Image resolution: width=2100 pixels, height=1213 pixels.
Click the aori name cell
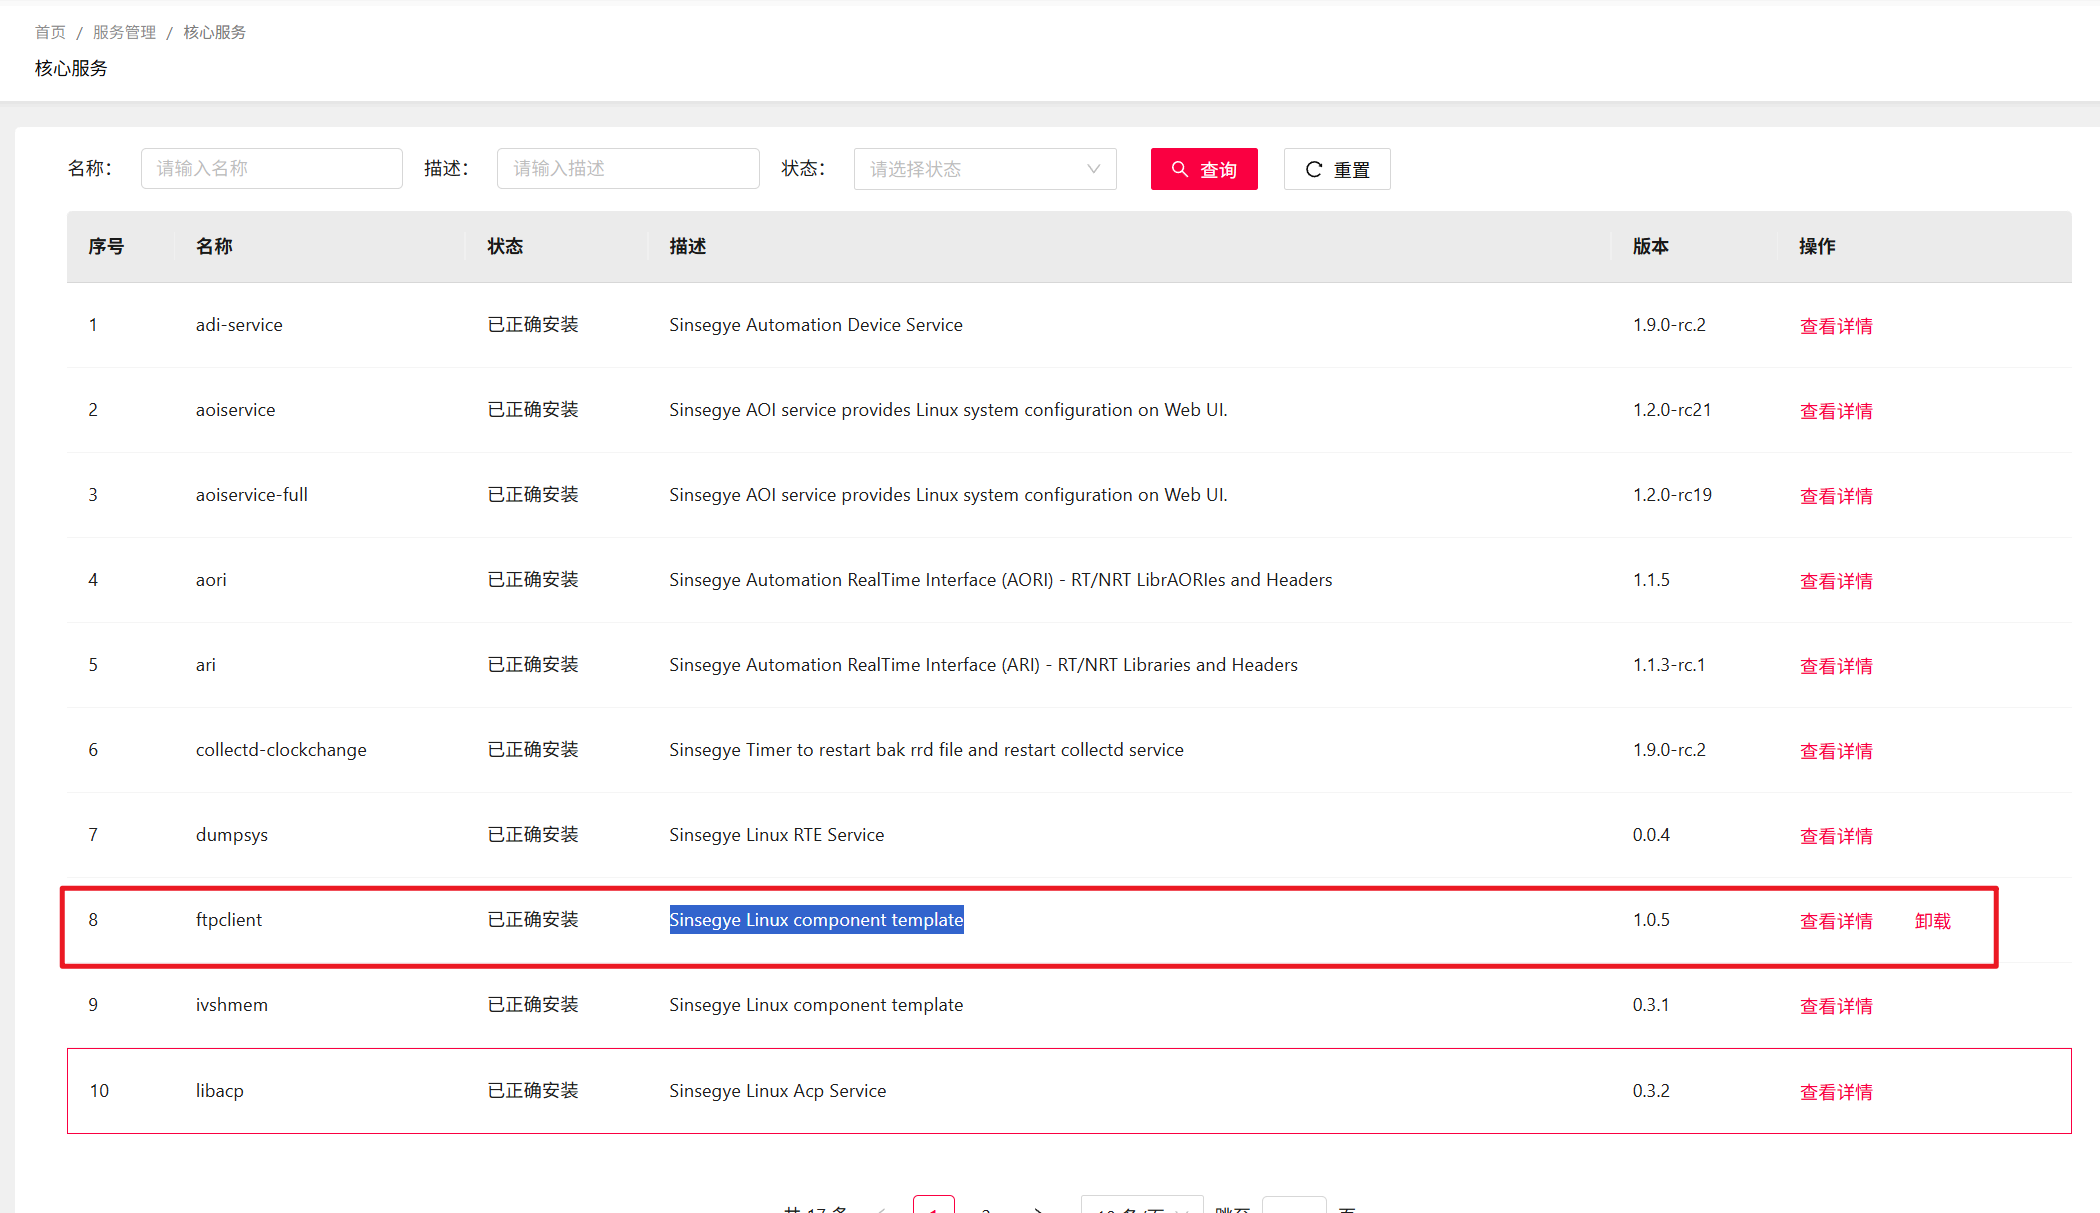click(211, 580)
